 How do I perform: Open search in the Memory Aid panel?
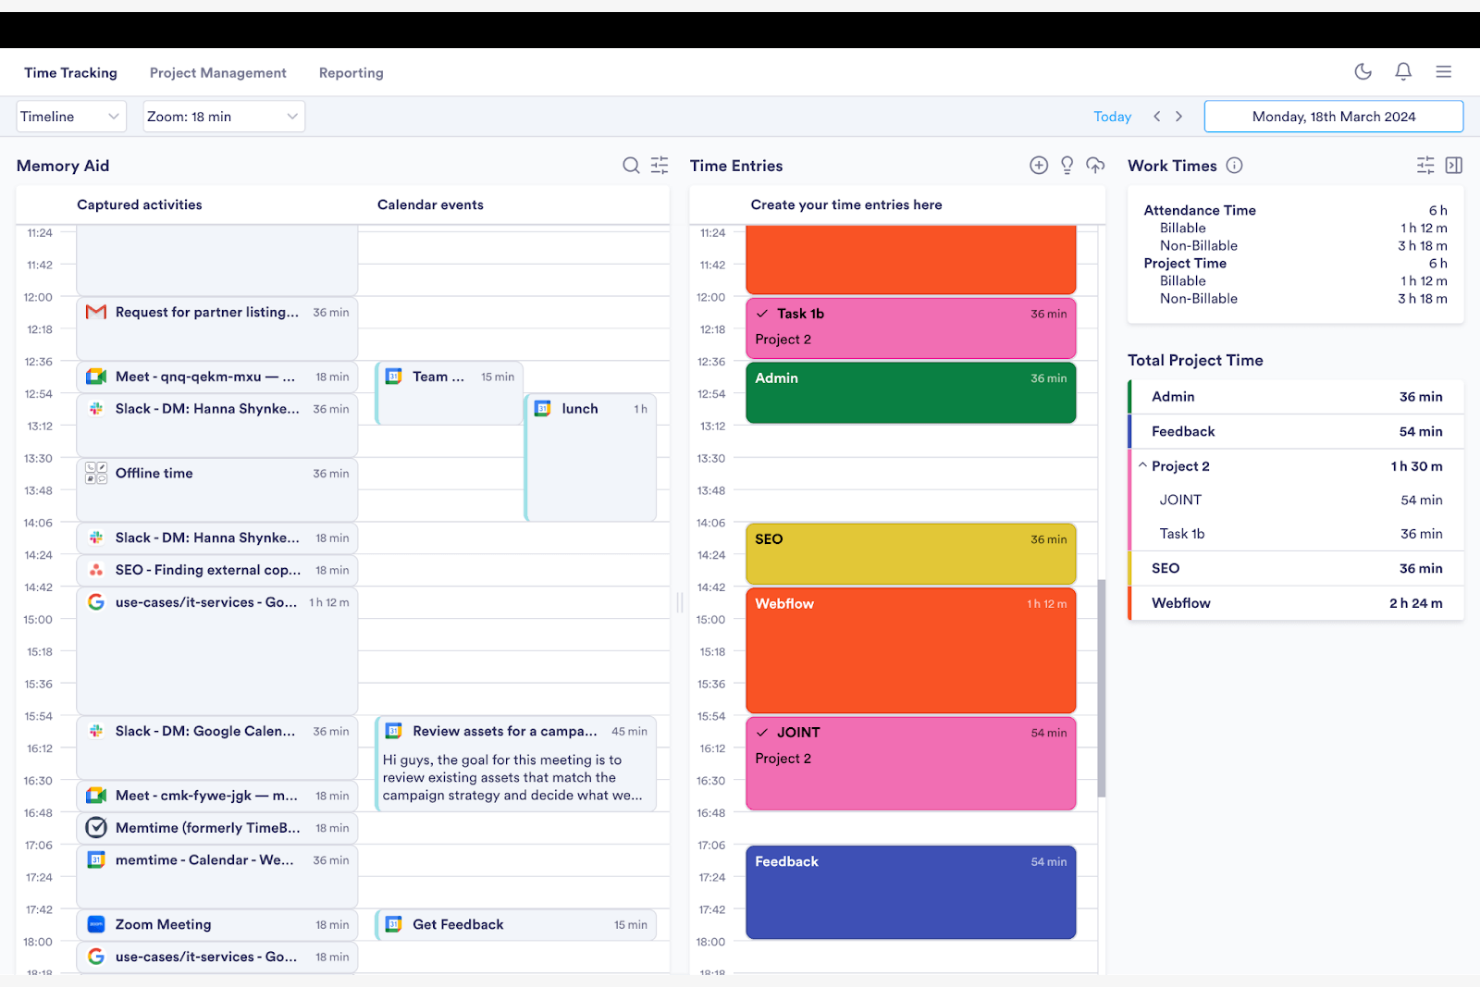(x=631, y=165)
